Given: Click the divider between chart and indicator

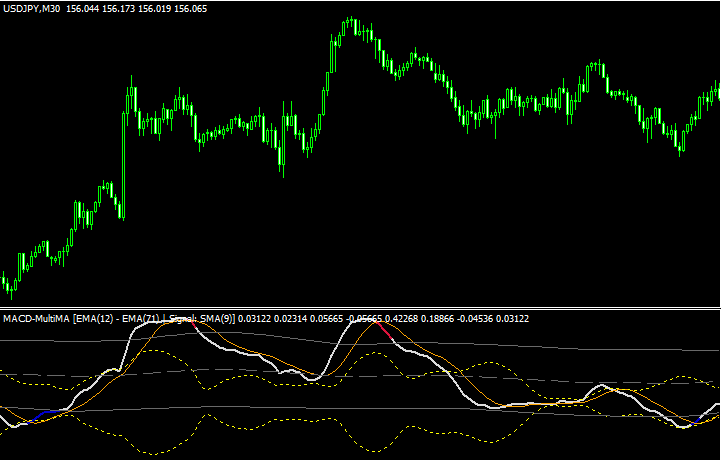Looking at the screenshot, I should [x=360, y=309].
